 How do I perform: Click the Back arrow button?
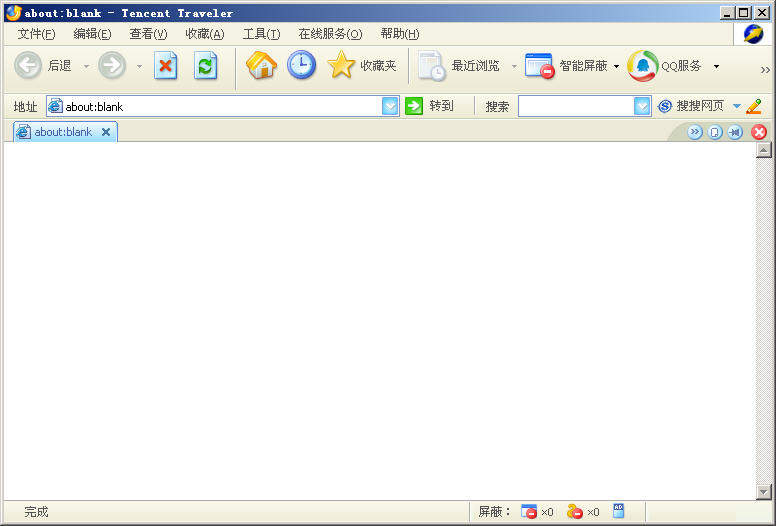point(28,65)
